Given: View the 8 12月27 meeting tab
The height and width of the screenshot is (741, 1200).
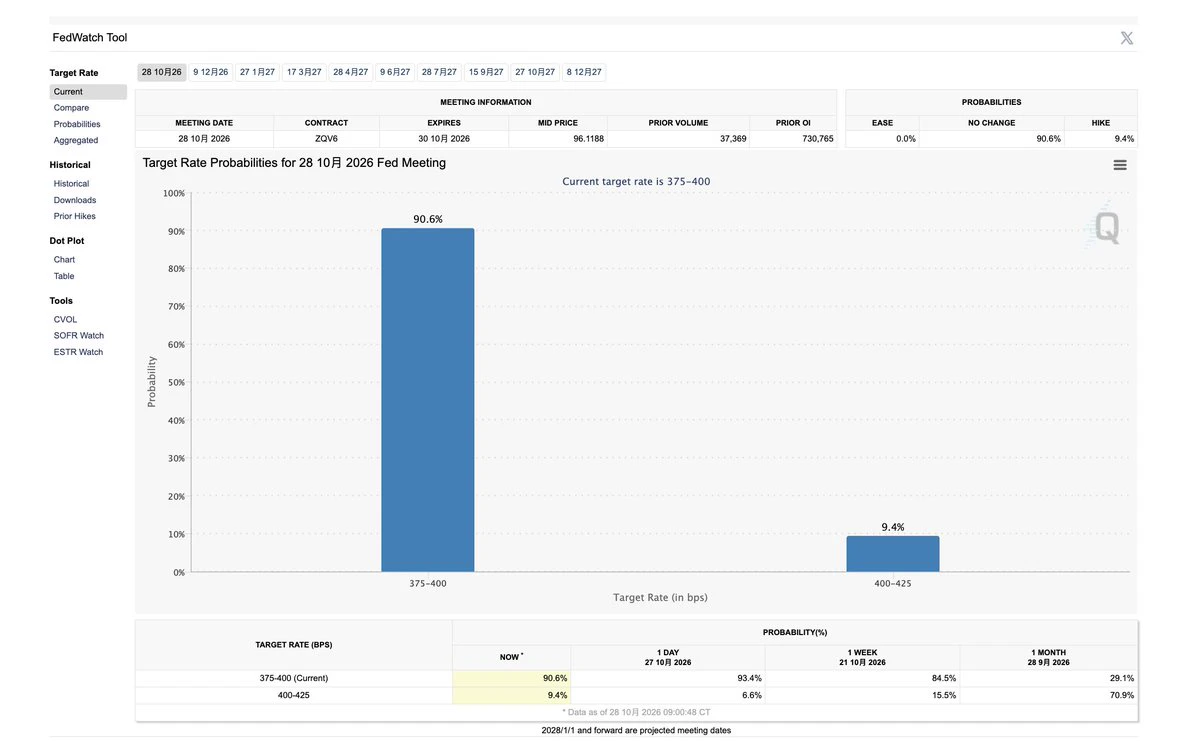Looking at the screenshot, I should (584, 72).
